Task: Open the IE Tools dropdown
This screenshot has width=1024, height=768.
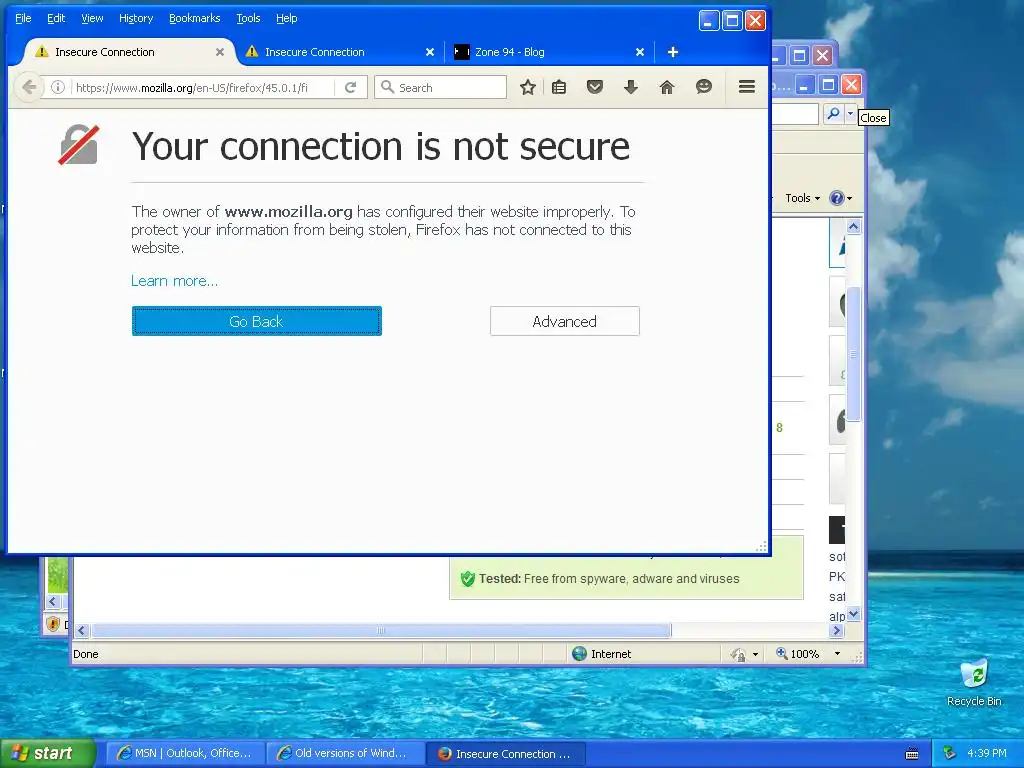Action: (802, 198)
